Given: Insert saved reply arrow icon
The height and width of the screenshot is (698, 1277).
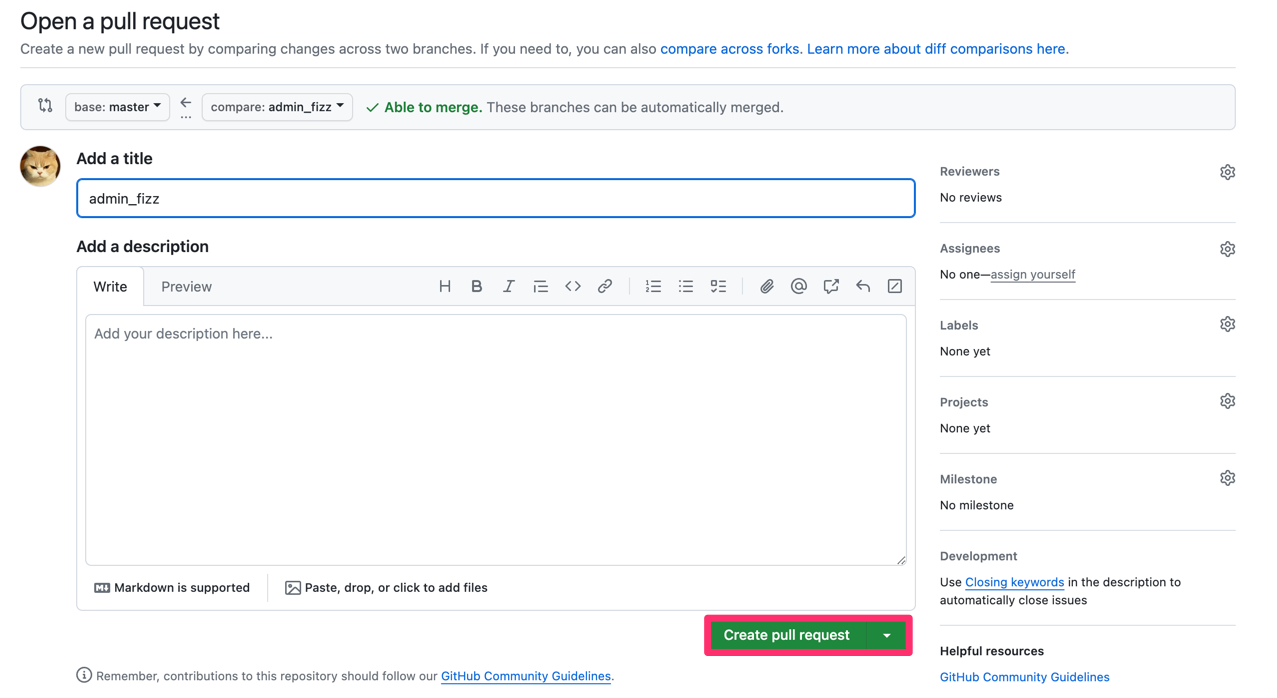Looking at the screenshot, I should (863, 286).
